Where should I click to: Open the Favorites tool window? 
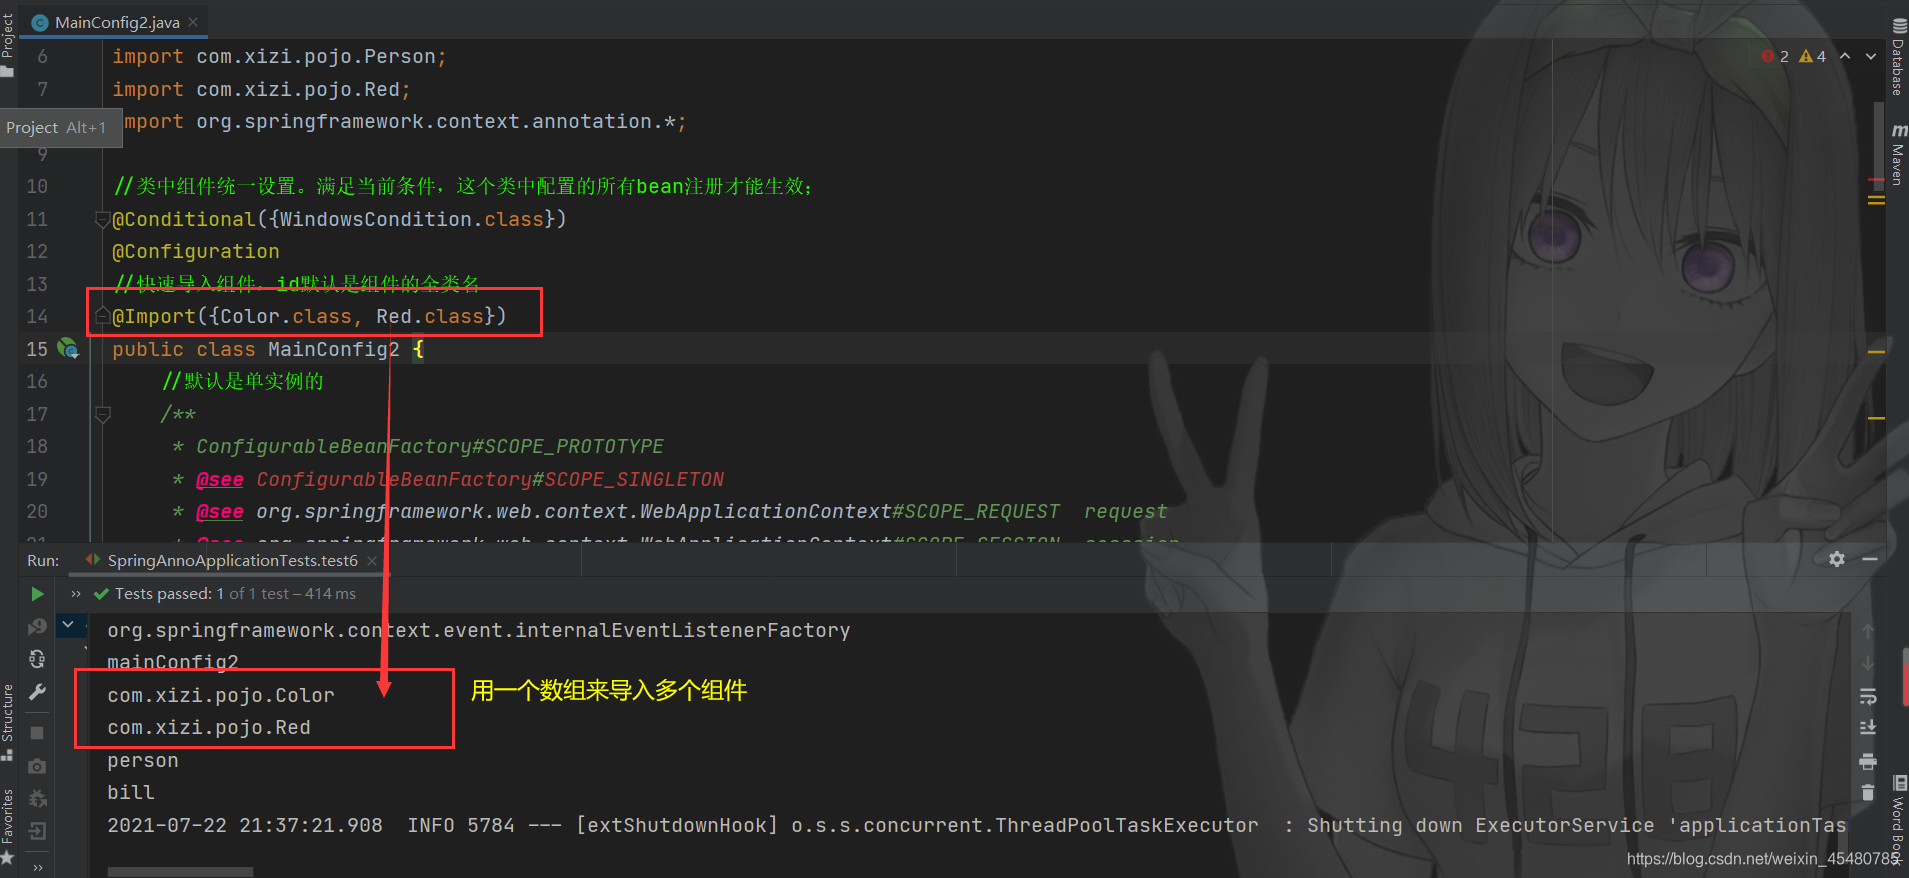pyautogui.click(x=8, y=825)
